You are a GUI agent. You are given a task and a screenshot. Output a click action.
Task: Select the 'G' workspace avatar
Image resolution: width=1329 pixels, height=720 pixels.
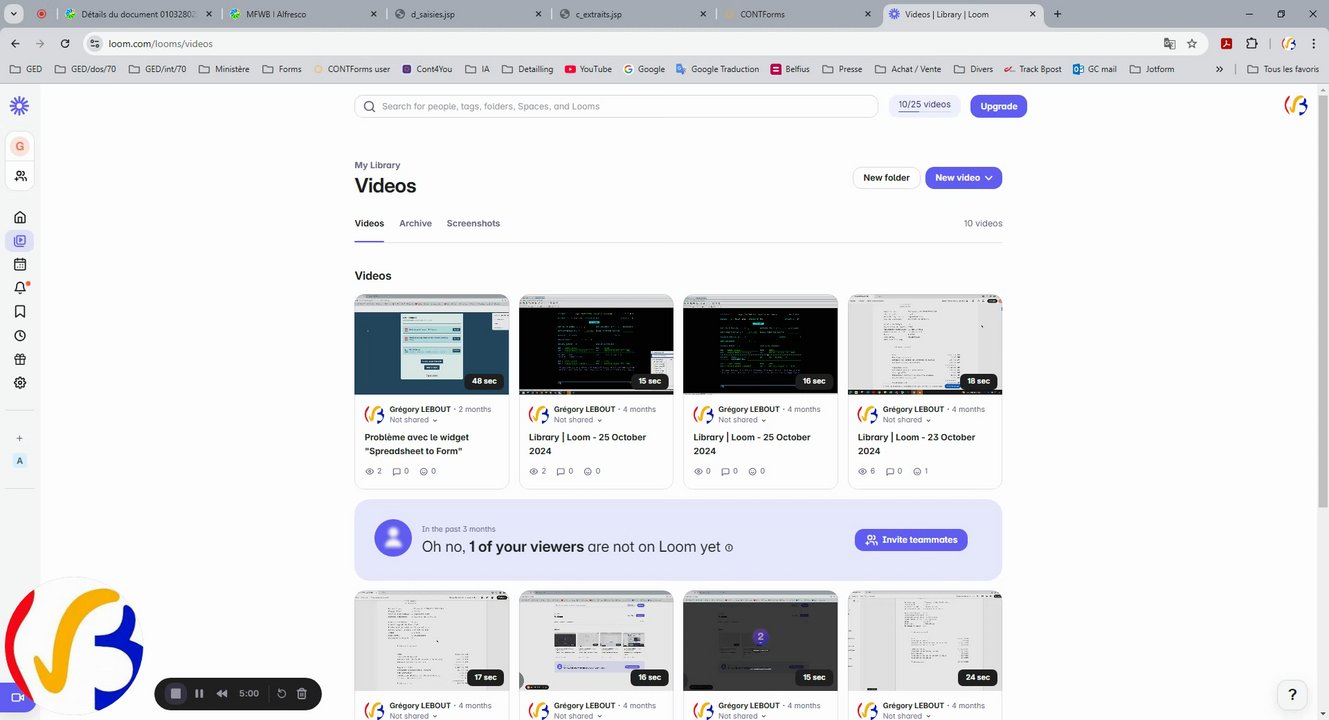point(19,146)
